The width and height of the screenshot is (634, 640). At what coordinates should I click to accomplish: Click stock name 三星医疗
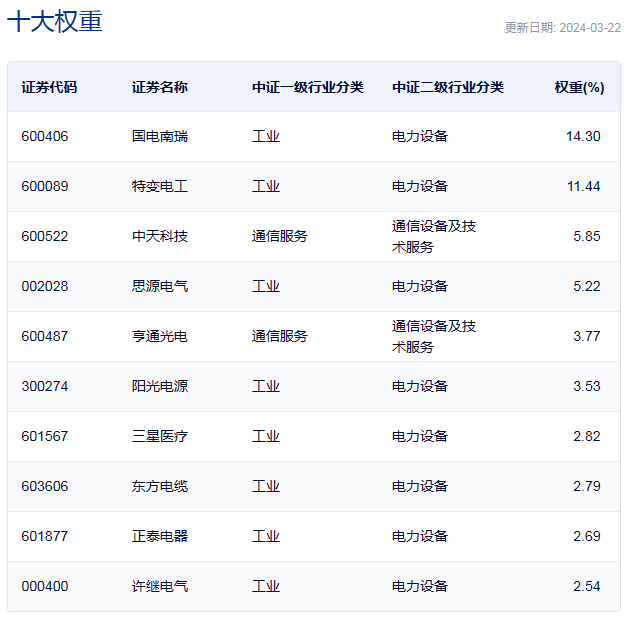[160, 436]
